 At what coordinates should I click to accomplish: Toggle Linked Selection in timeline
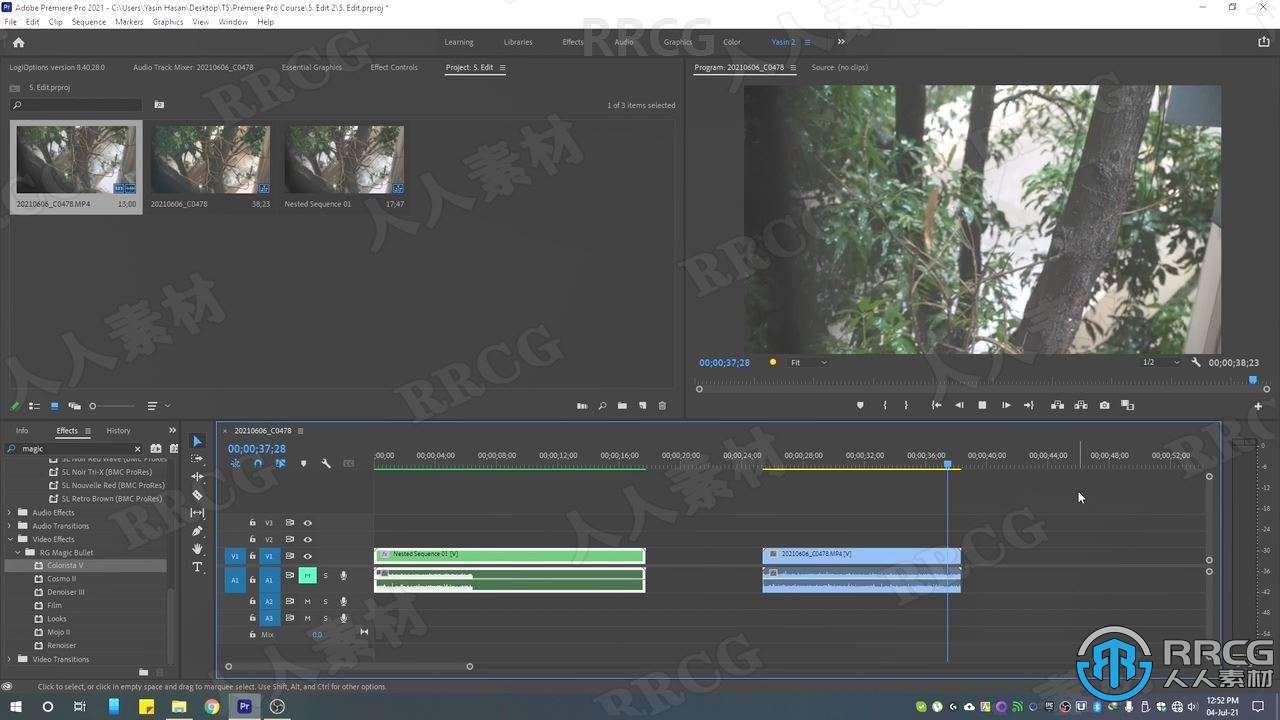point(280,463)
